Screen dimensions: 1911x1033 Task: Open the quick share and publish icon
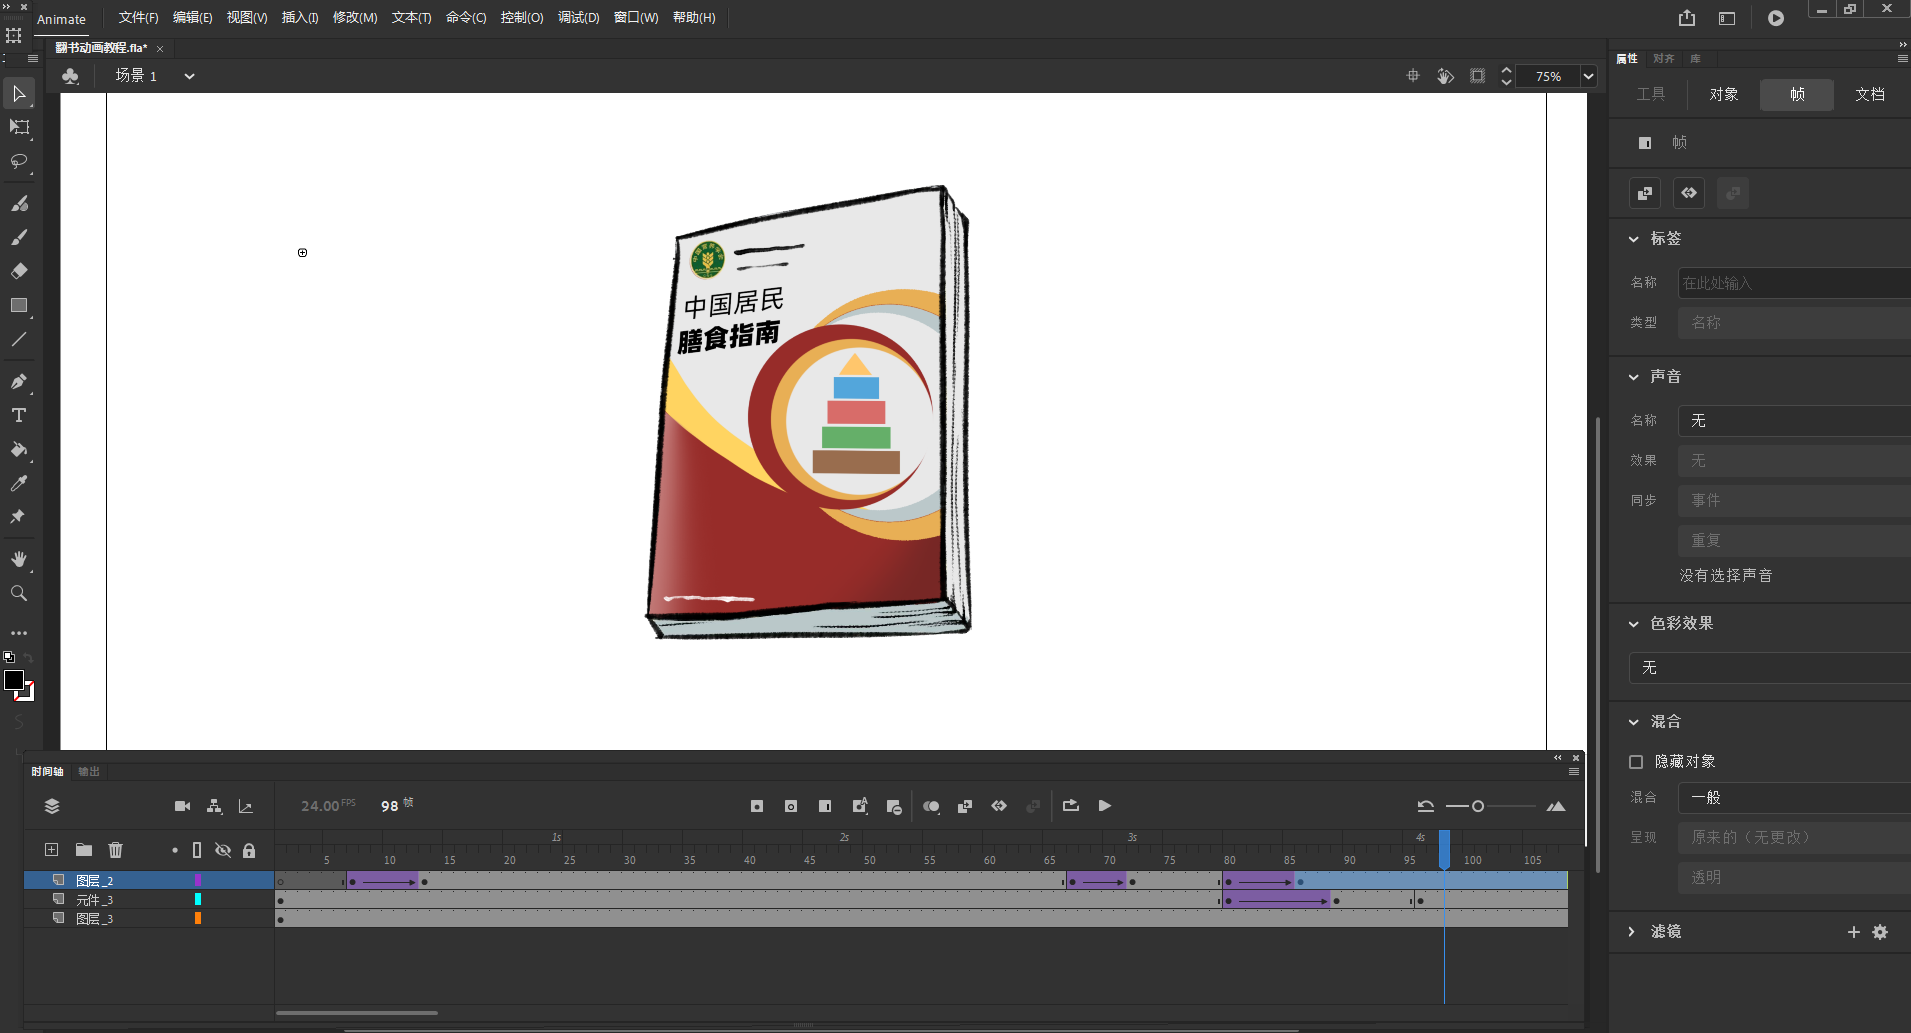click(1687, 18)
